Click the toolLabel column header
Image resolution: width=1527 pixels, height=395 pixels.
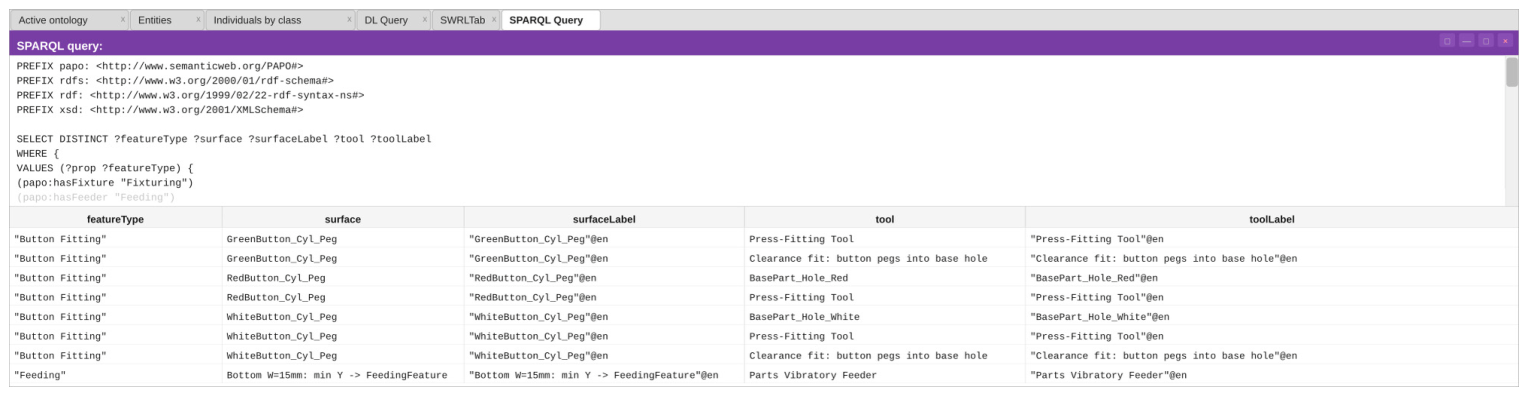click(1272, 218)
